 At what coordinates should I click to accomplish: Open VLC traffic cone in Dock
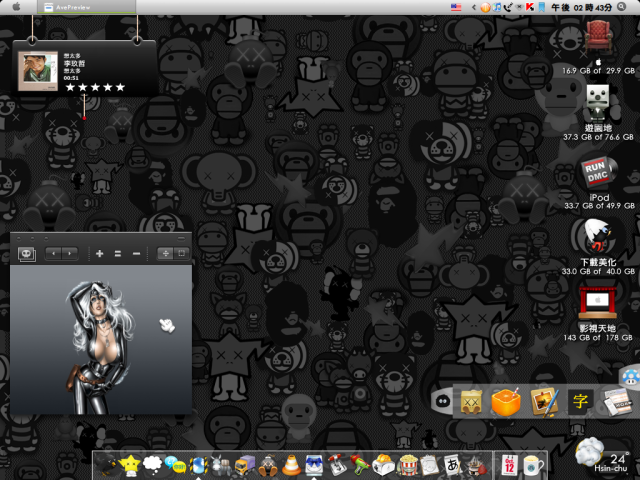pyautogui.click(x=291, y=465)
